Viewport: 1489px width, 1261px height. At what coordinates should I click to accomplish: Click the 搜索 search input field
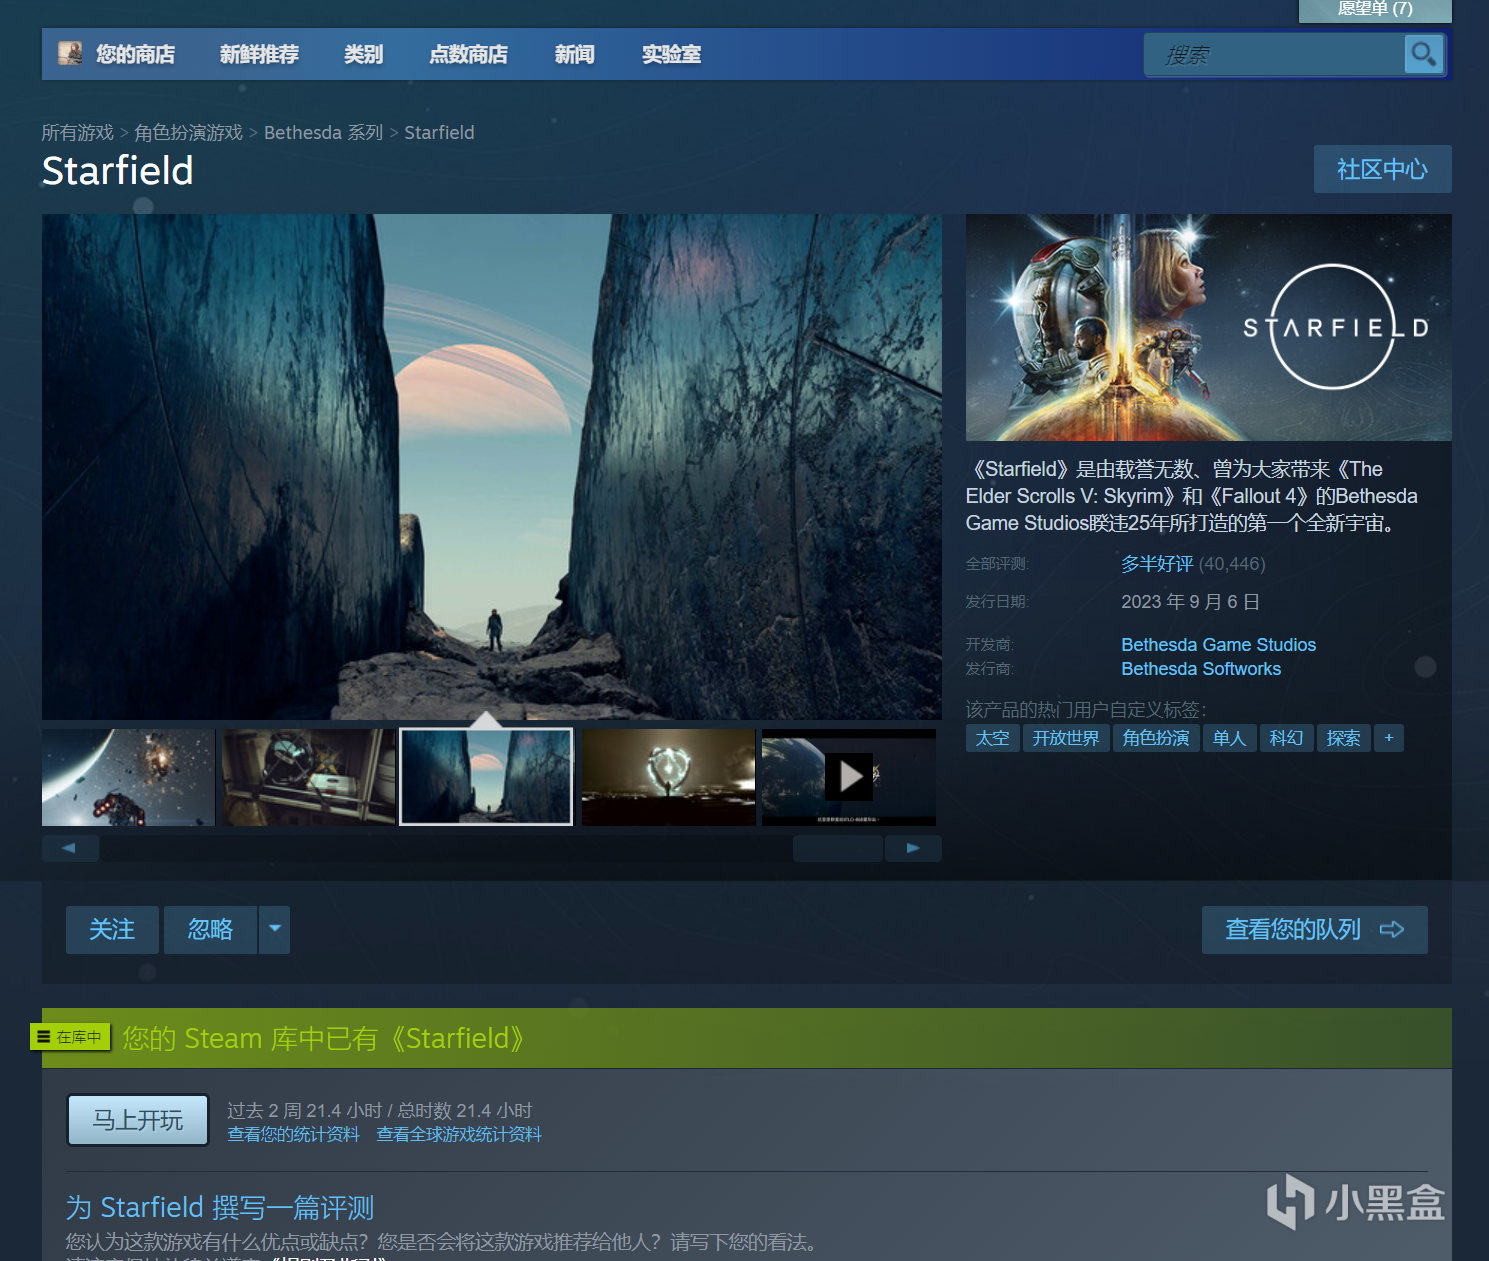pyautogui.click(x=1274, y=55)
